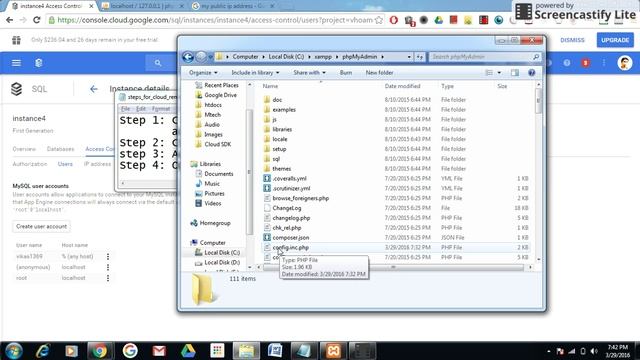Open Edit menu in Notepad window
This screenshot has height=360, width=640.
click(141, 109)
